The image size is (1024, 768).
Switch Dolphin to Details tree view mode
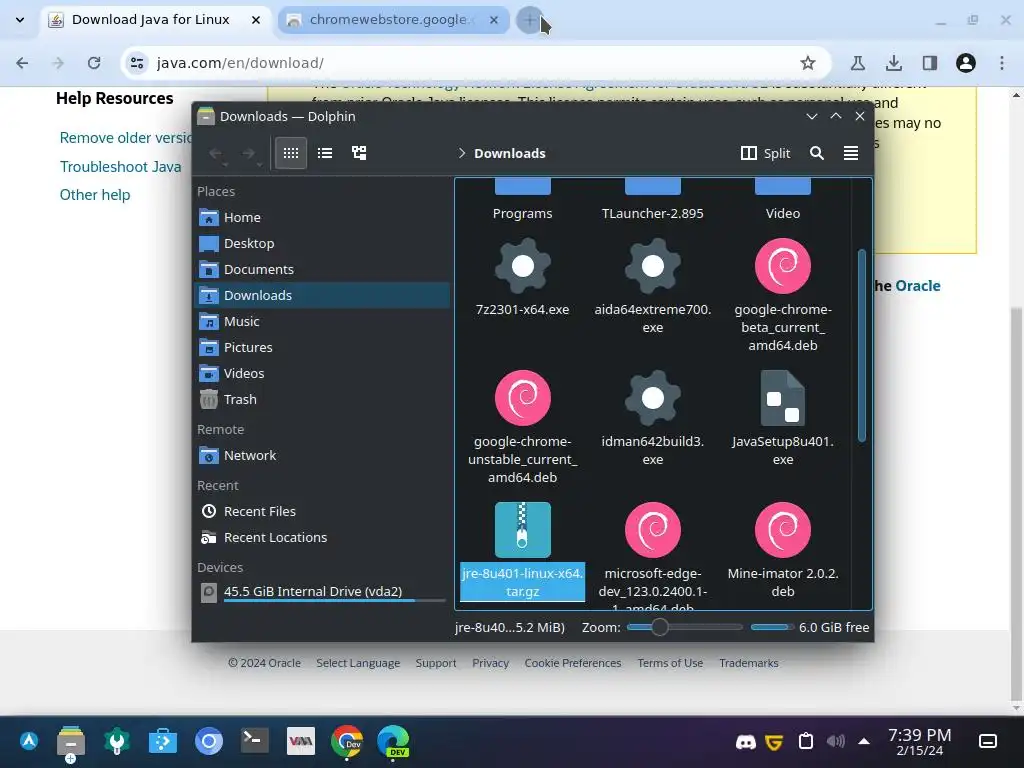[x=359, y=153]
